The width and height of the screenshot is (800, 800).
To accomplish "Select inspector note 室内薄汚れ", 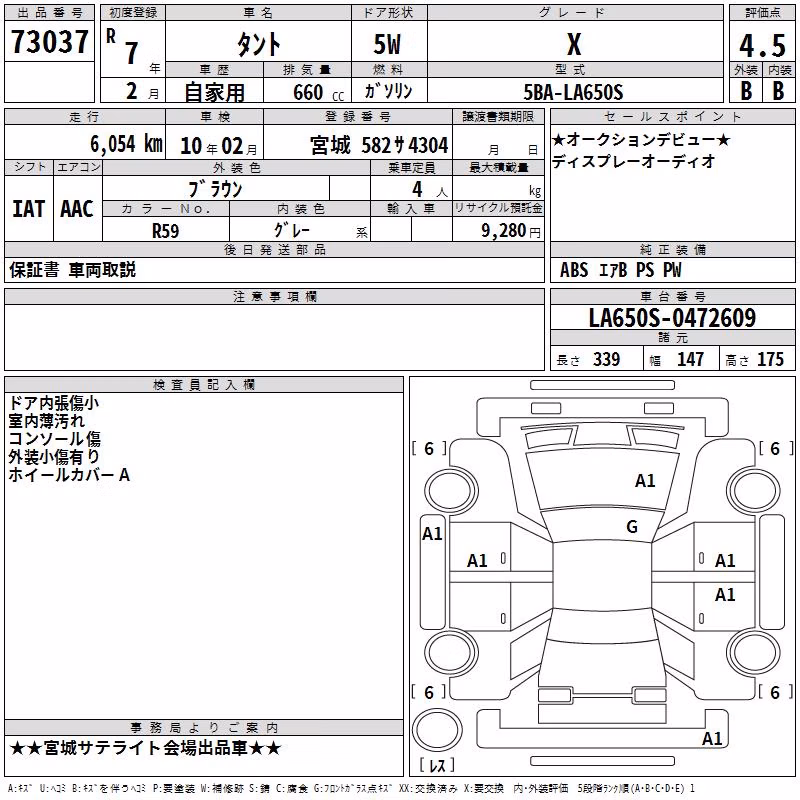I will (x=46, y=421).
